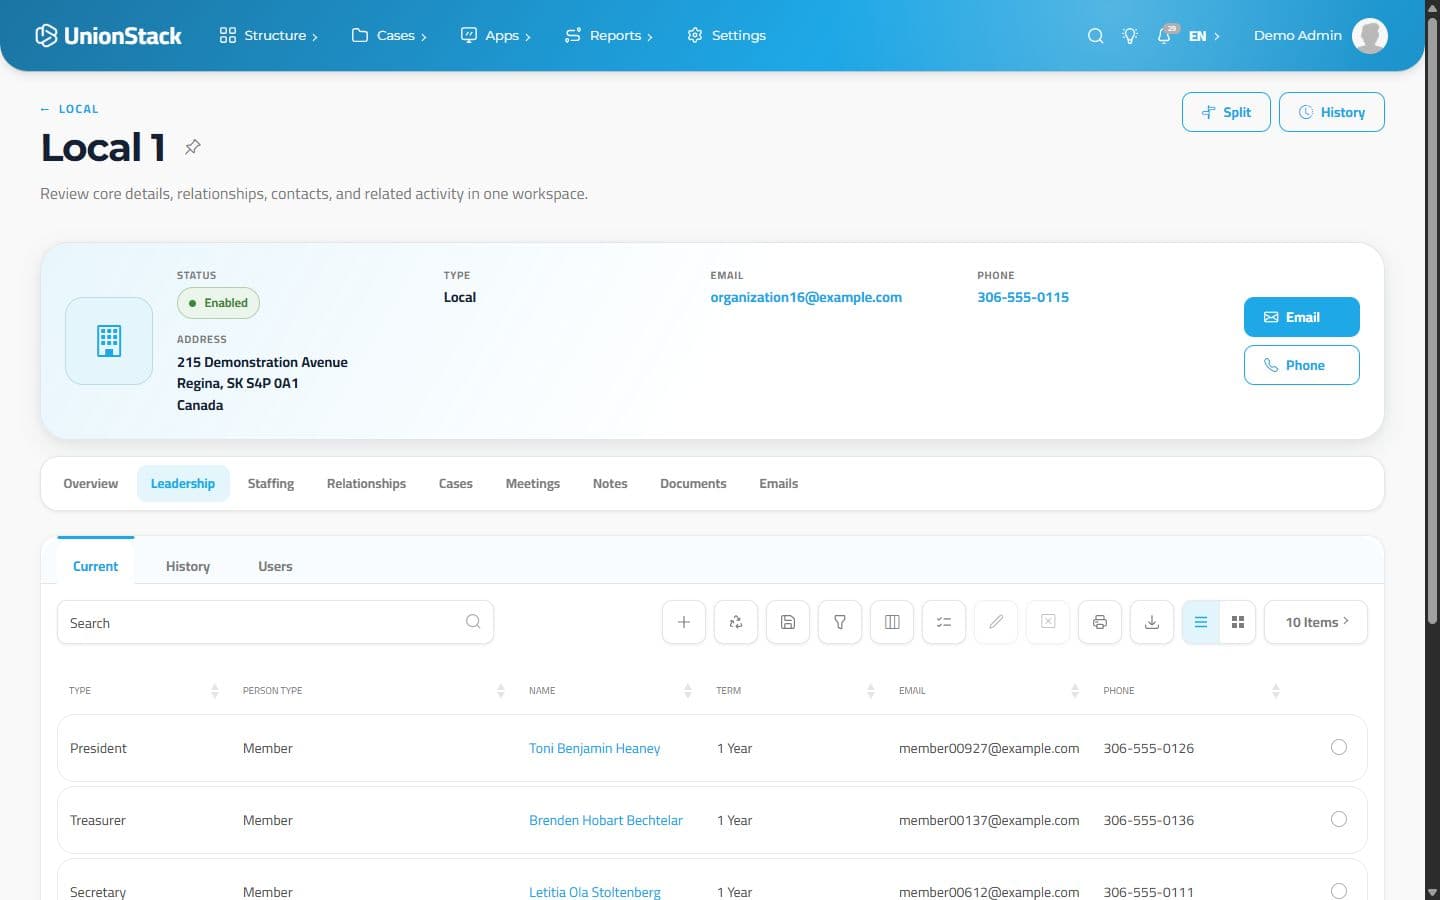
Task: Open the EN language selector
Action: tap(1204, 36)
